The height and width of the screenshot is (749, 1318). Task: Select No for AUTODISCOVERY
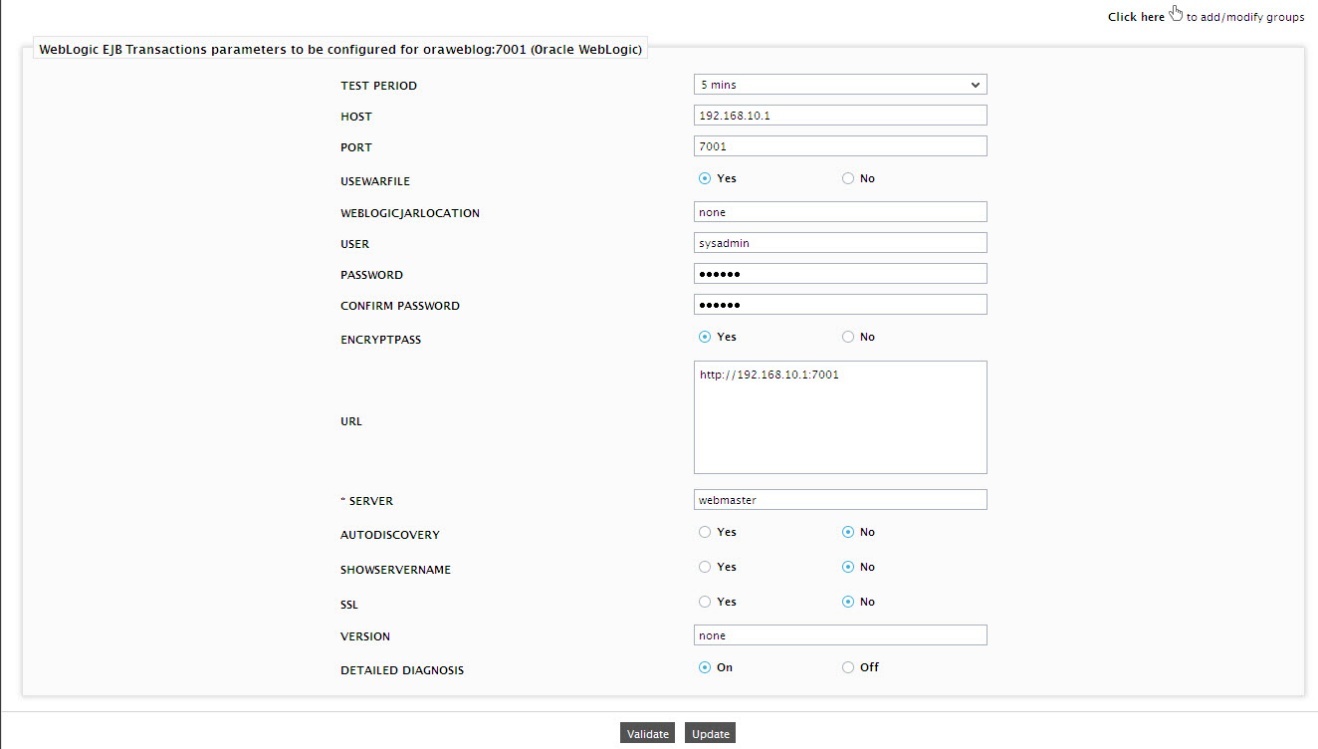[x=848, y=532]
